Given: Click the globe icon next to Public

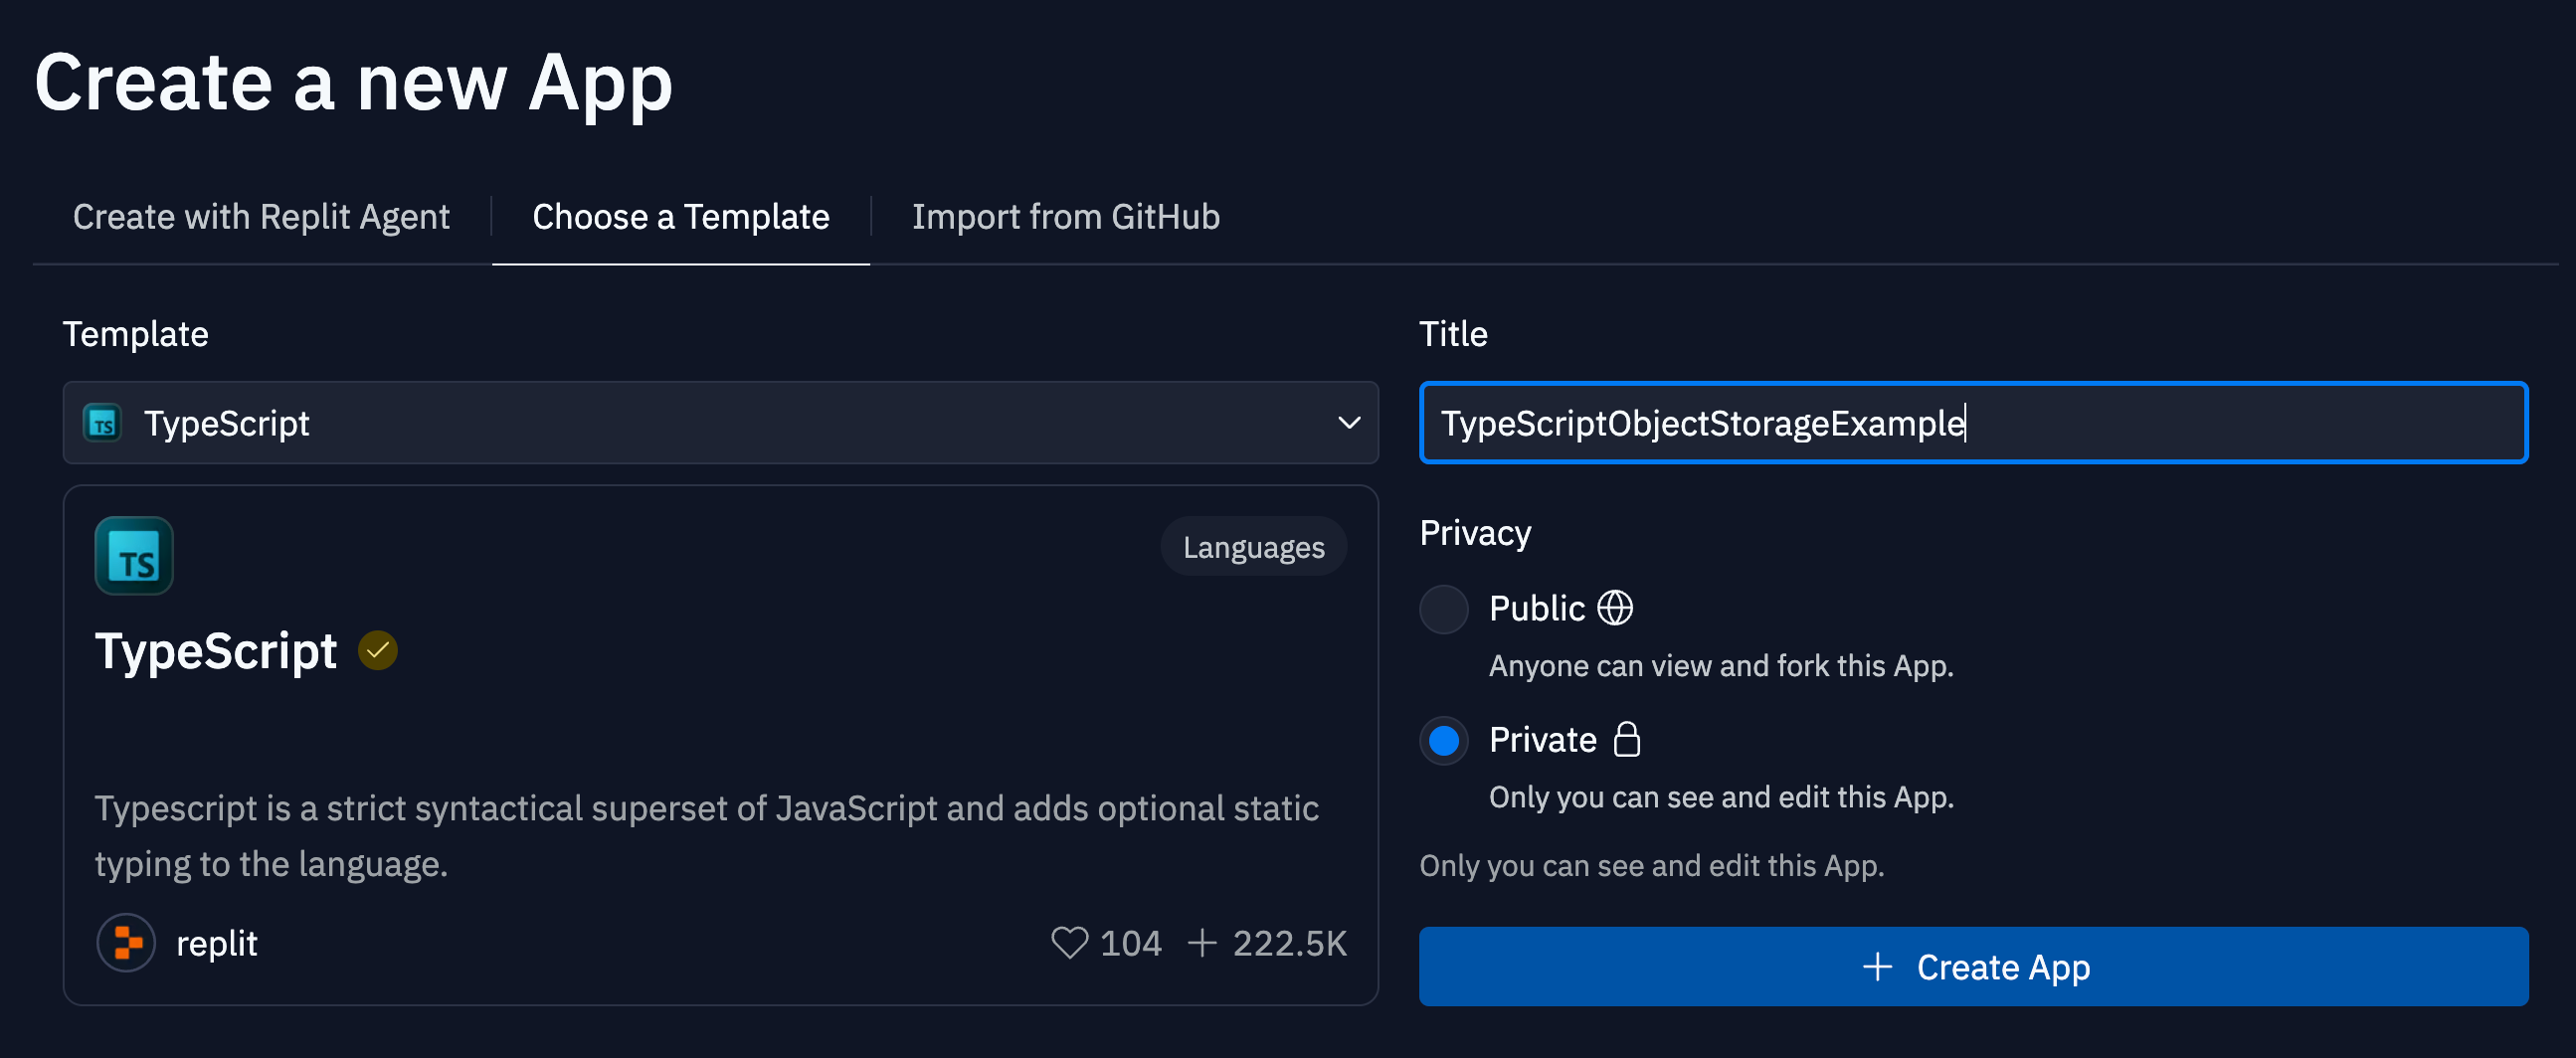Looking at the screenshot, I should click(x=1615, y=608).
